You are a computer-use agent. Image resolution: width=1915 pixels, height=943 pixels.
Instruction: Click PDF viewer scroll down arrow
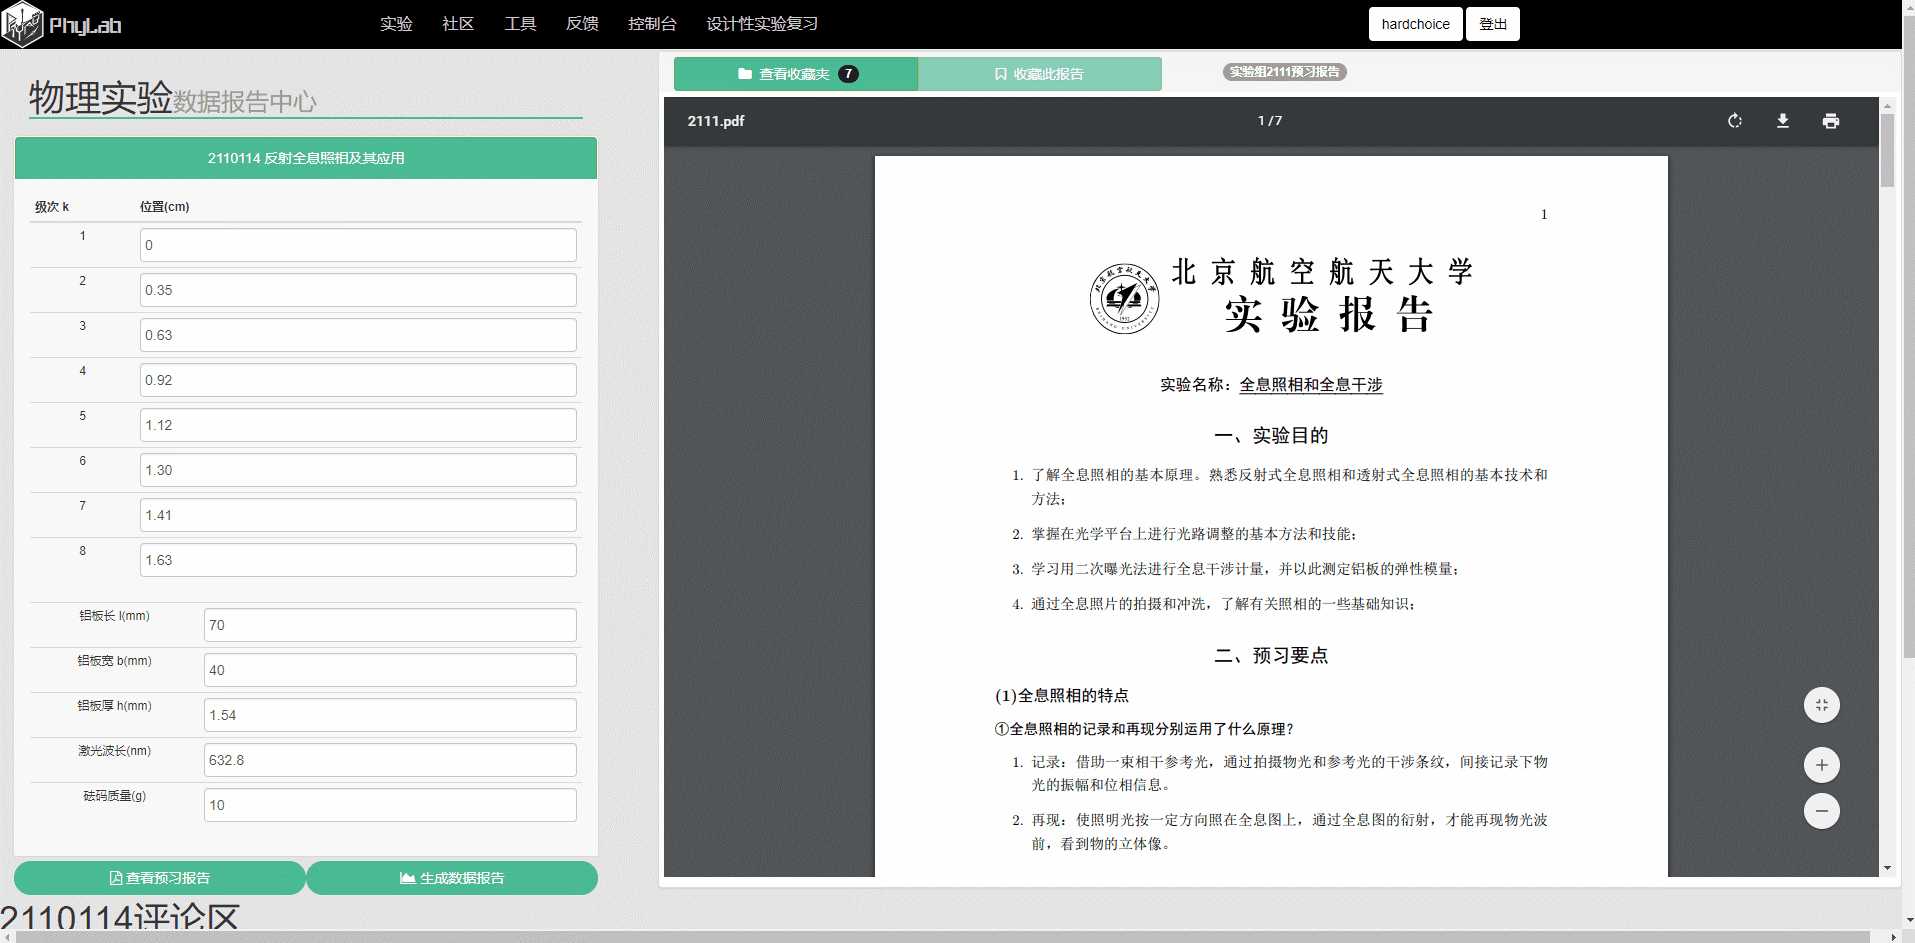1887,868
